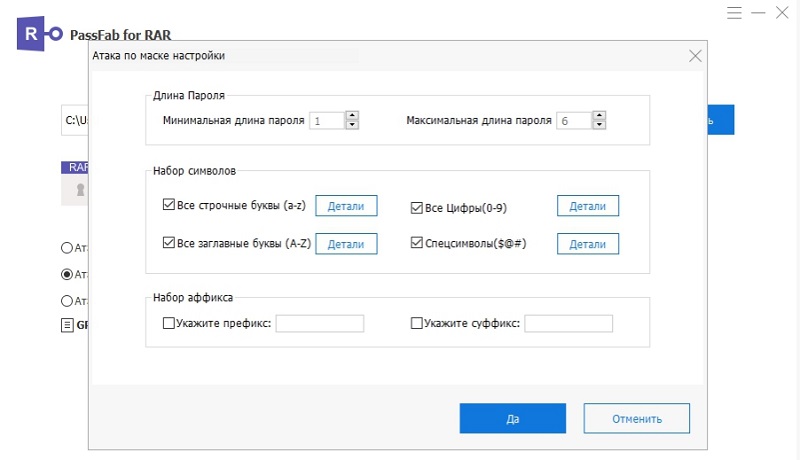
Task: Select the third attack radio button in main window
Action: tap(67, 301)
